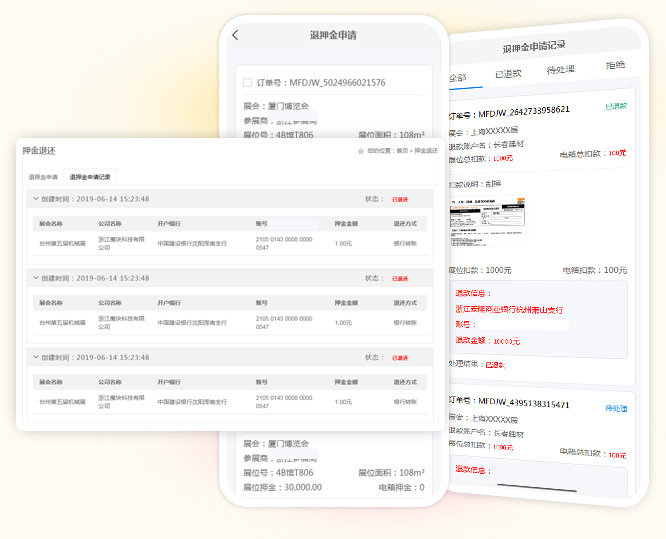The image size is (666, 539).
Task: Switch to the 已退款 tab
Action: pyautogui.click(x=508, y=73)
